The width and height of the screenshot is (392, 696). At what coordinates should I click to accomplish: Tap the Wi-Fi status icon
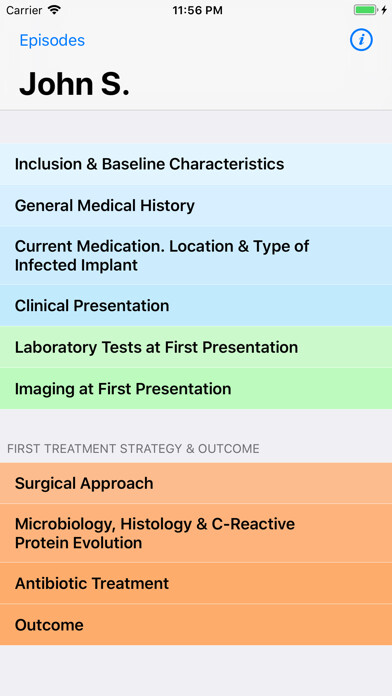pyautogui.click(x=54, y=10)
